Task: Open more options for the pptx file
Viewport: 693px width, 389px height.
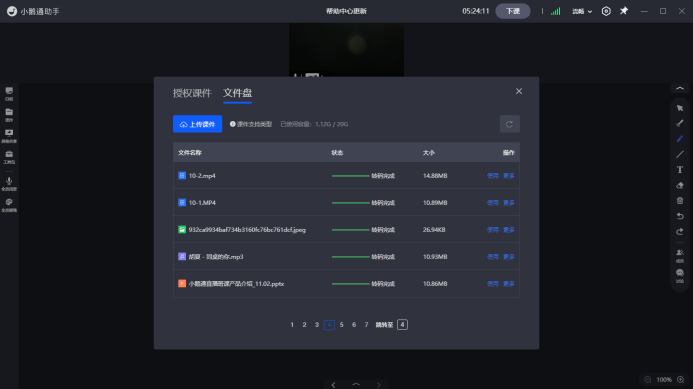Action: (509, 284)
